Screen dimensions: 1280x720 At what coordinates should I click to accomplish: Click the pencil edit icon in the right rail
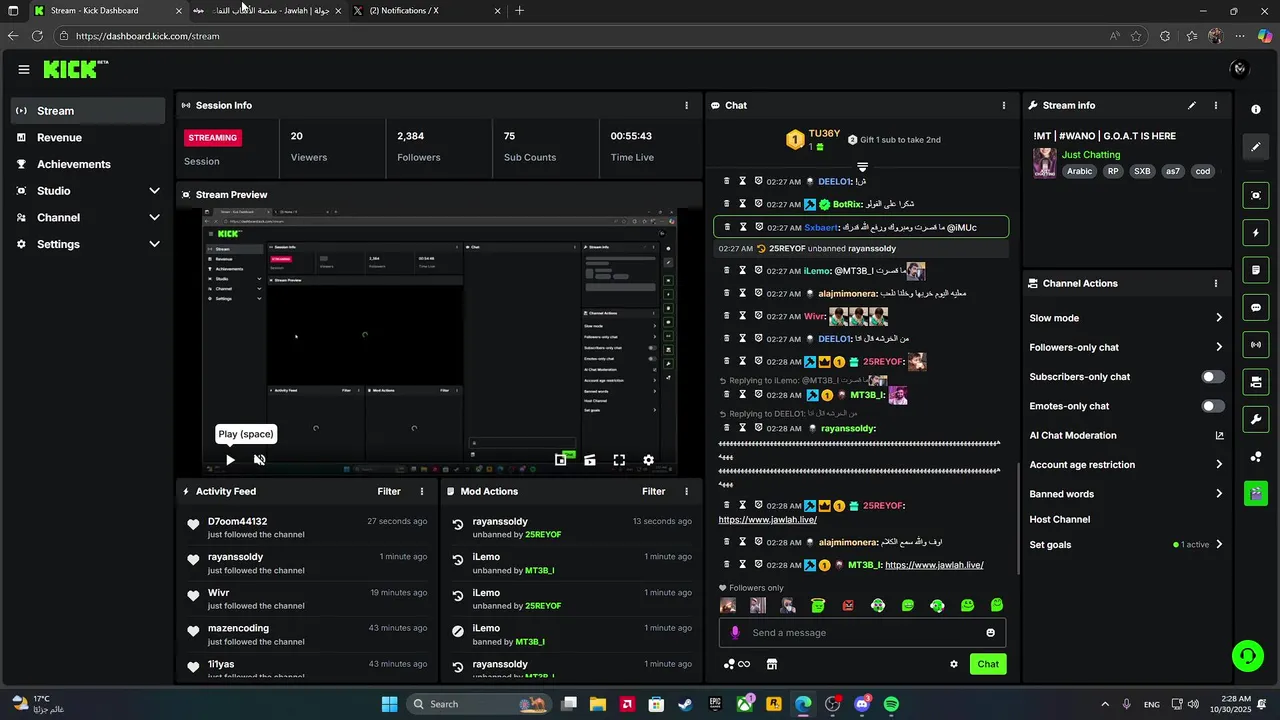coord(1256,147)
